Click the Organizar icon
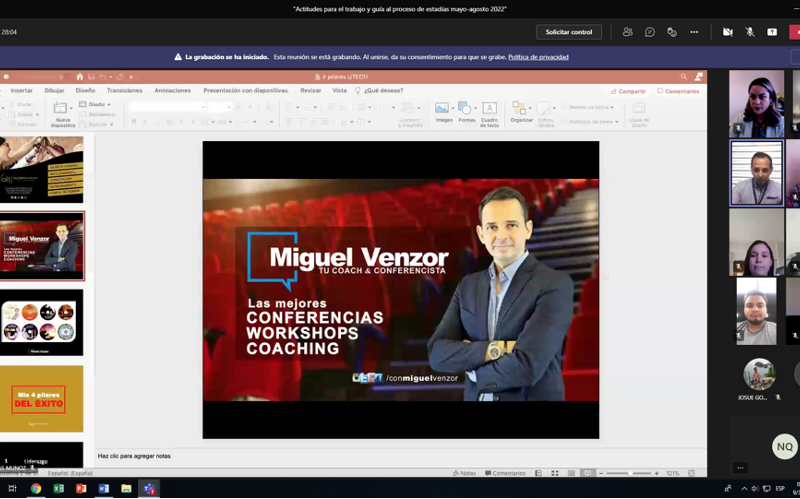This screenshot has width=800, height=499. click(x=519, y=108)
